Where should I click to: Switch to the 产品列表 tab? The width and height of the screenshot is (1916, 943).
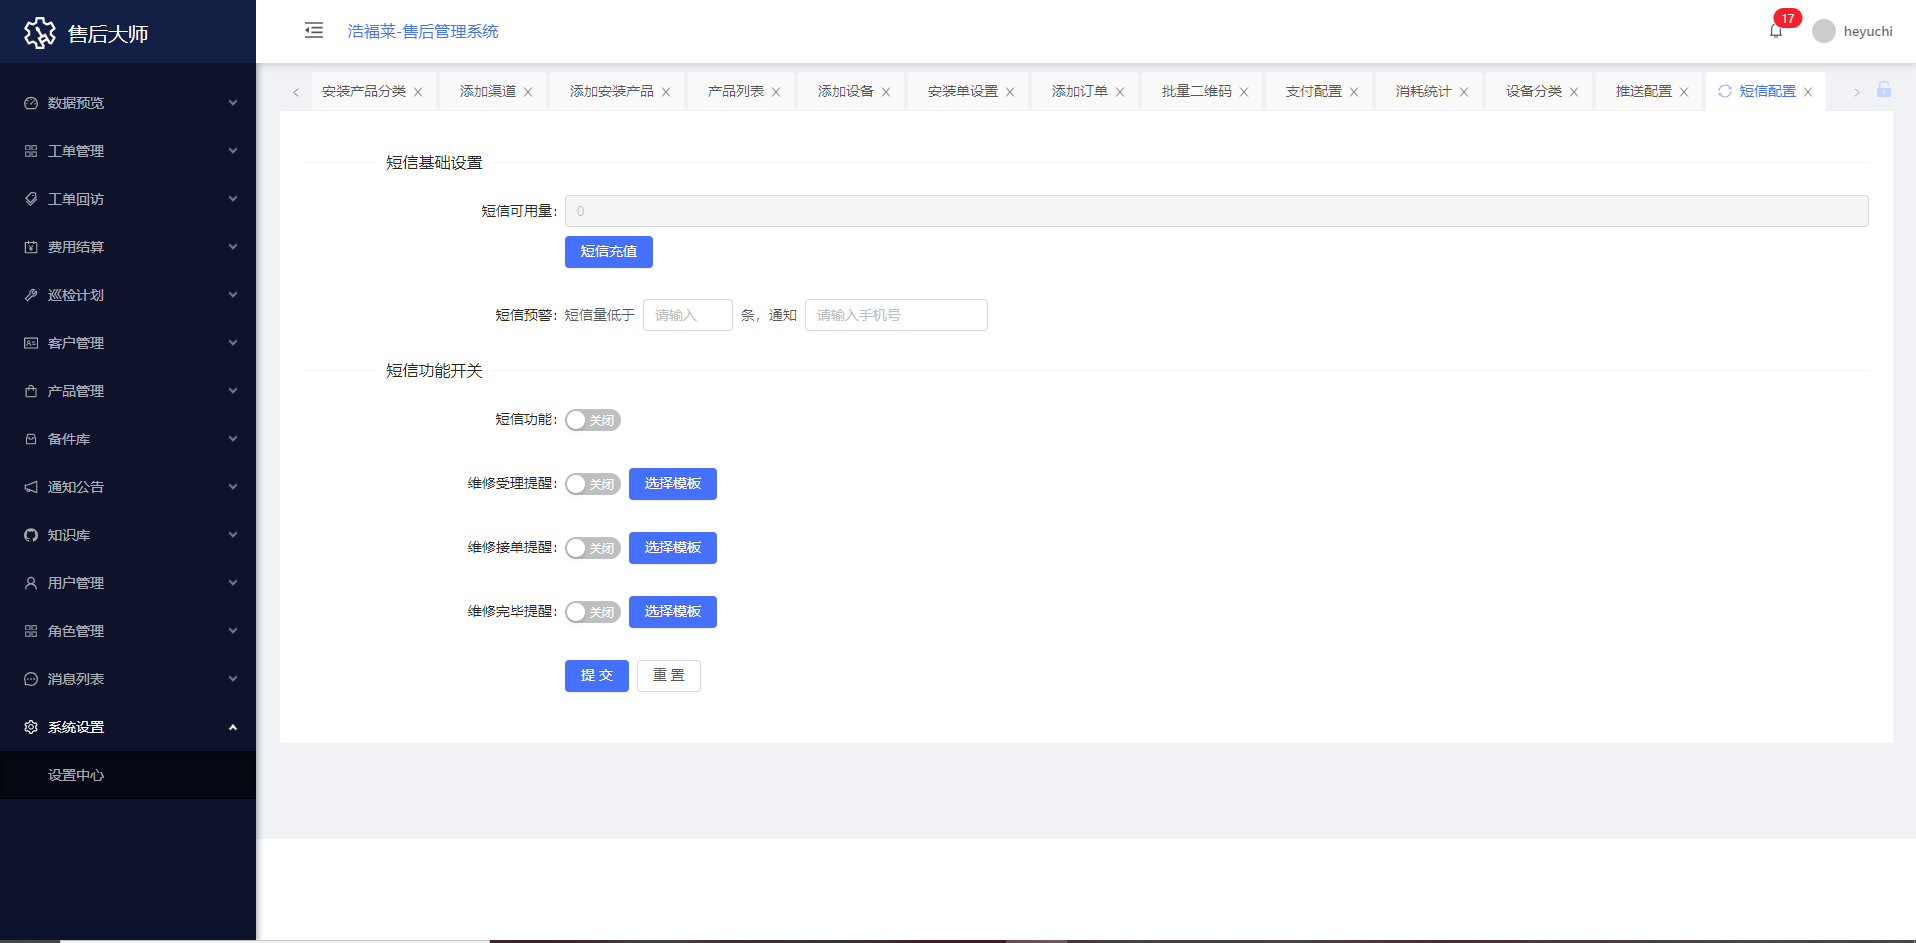(735, 91)
